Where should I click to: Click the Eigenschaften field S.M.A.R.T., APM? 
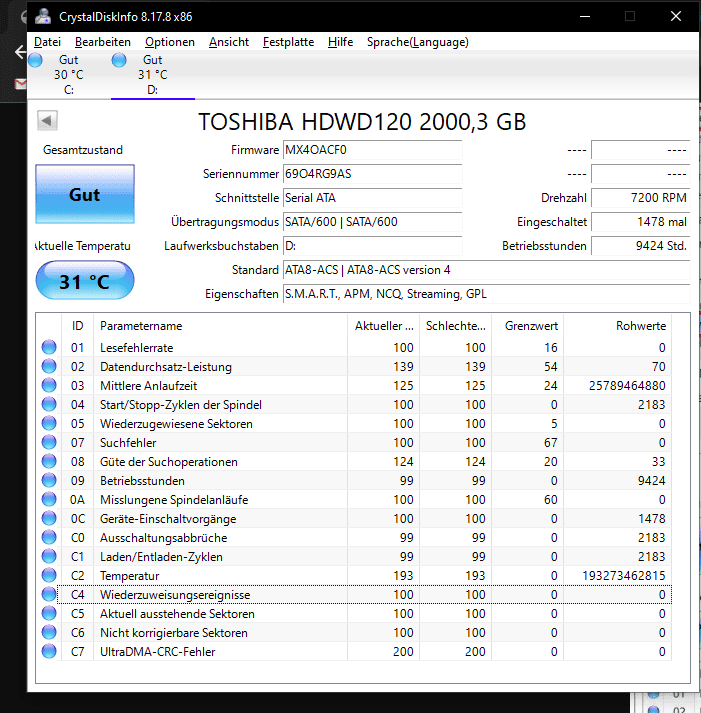(x=486, y=294)
